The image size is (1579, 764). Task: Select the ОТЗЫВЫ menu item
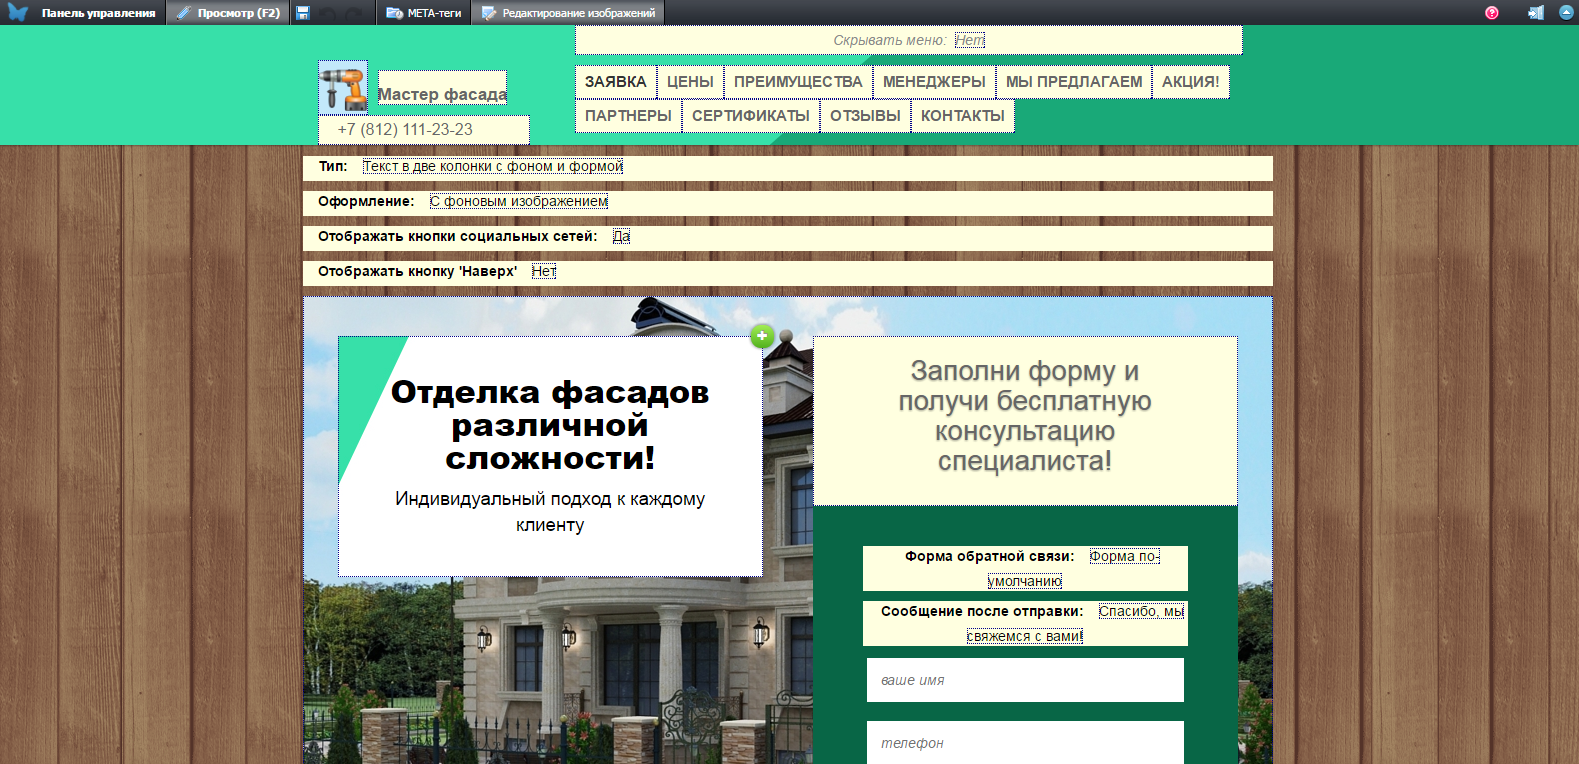tap(865, 116)
